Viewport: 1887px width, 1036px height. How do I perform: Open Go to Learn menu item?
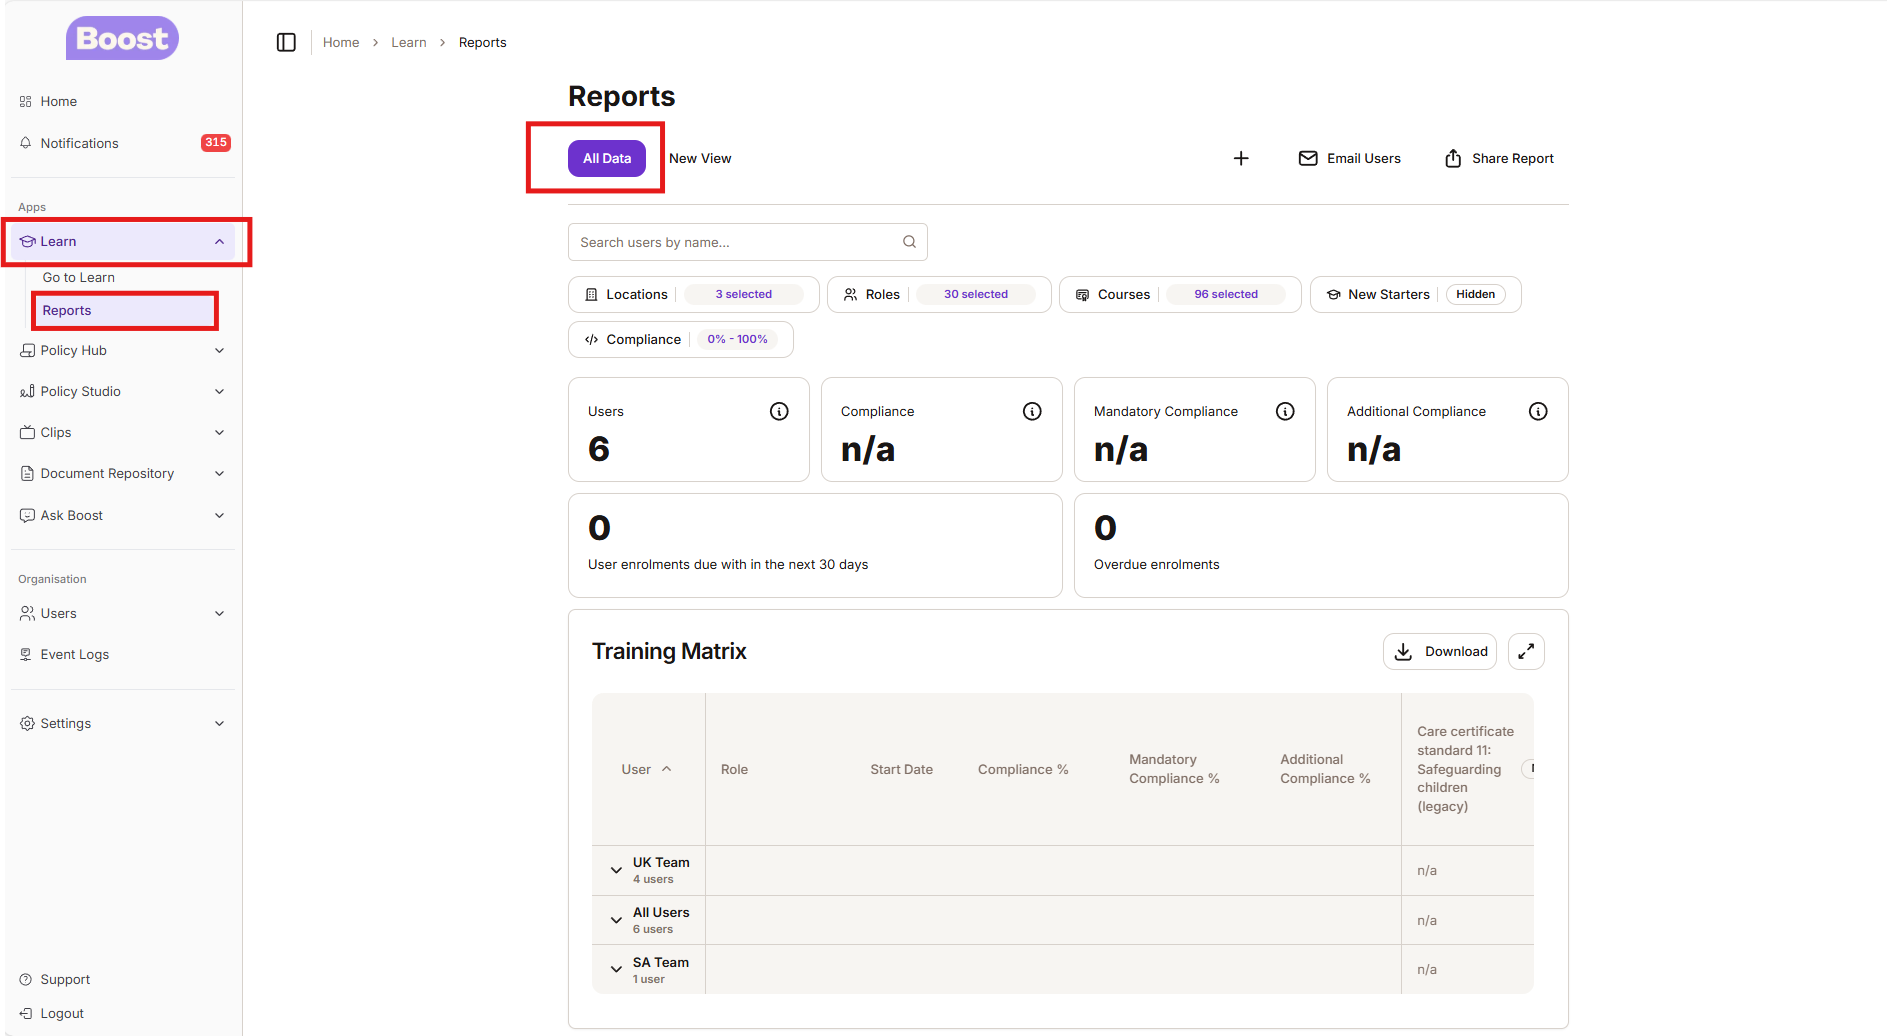tap(79, 277)
